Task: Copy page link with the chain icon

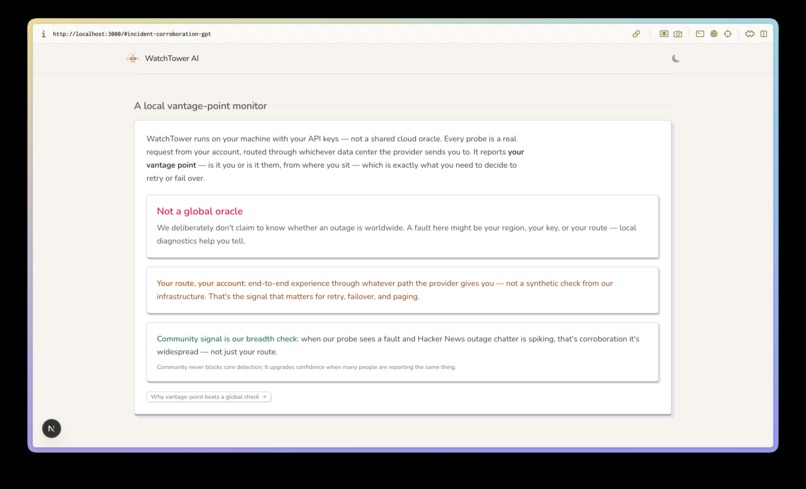Action: [636, 34]
